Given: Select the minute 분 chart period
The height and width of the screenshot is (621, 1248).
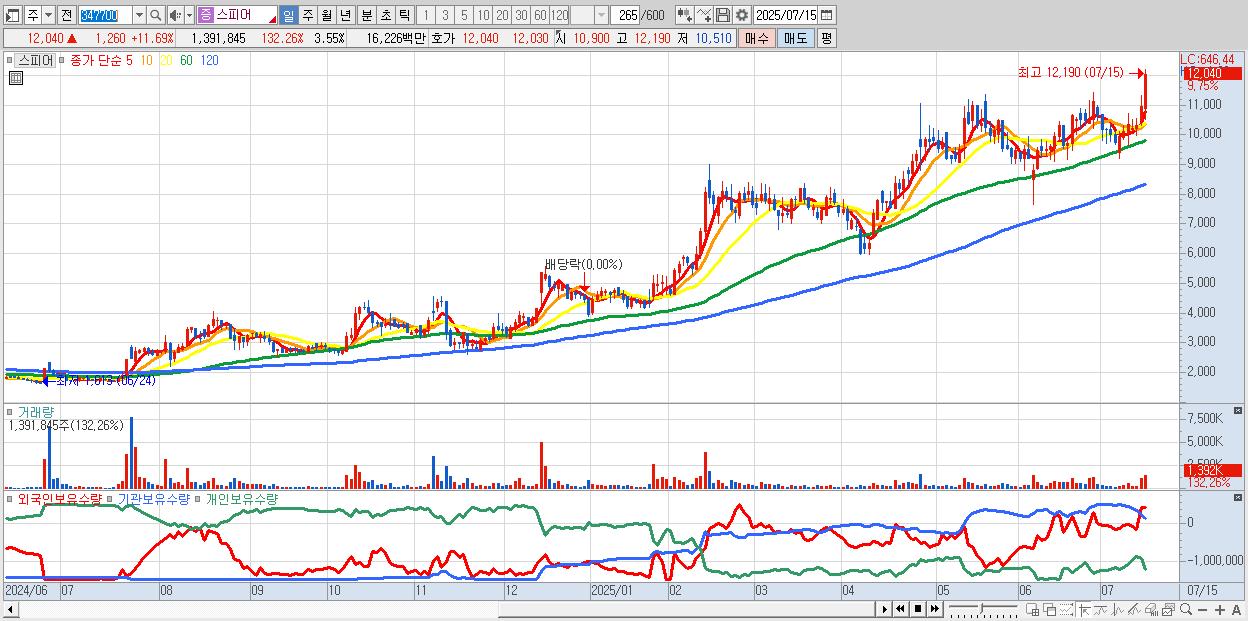Looking at the screenshot, I should pos(366,15).
